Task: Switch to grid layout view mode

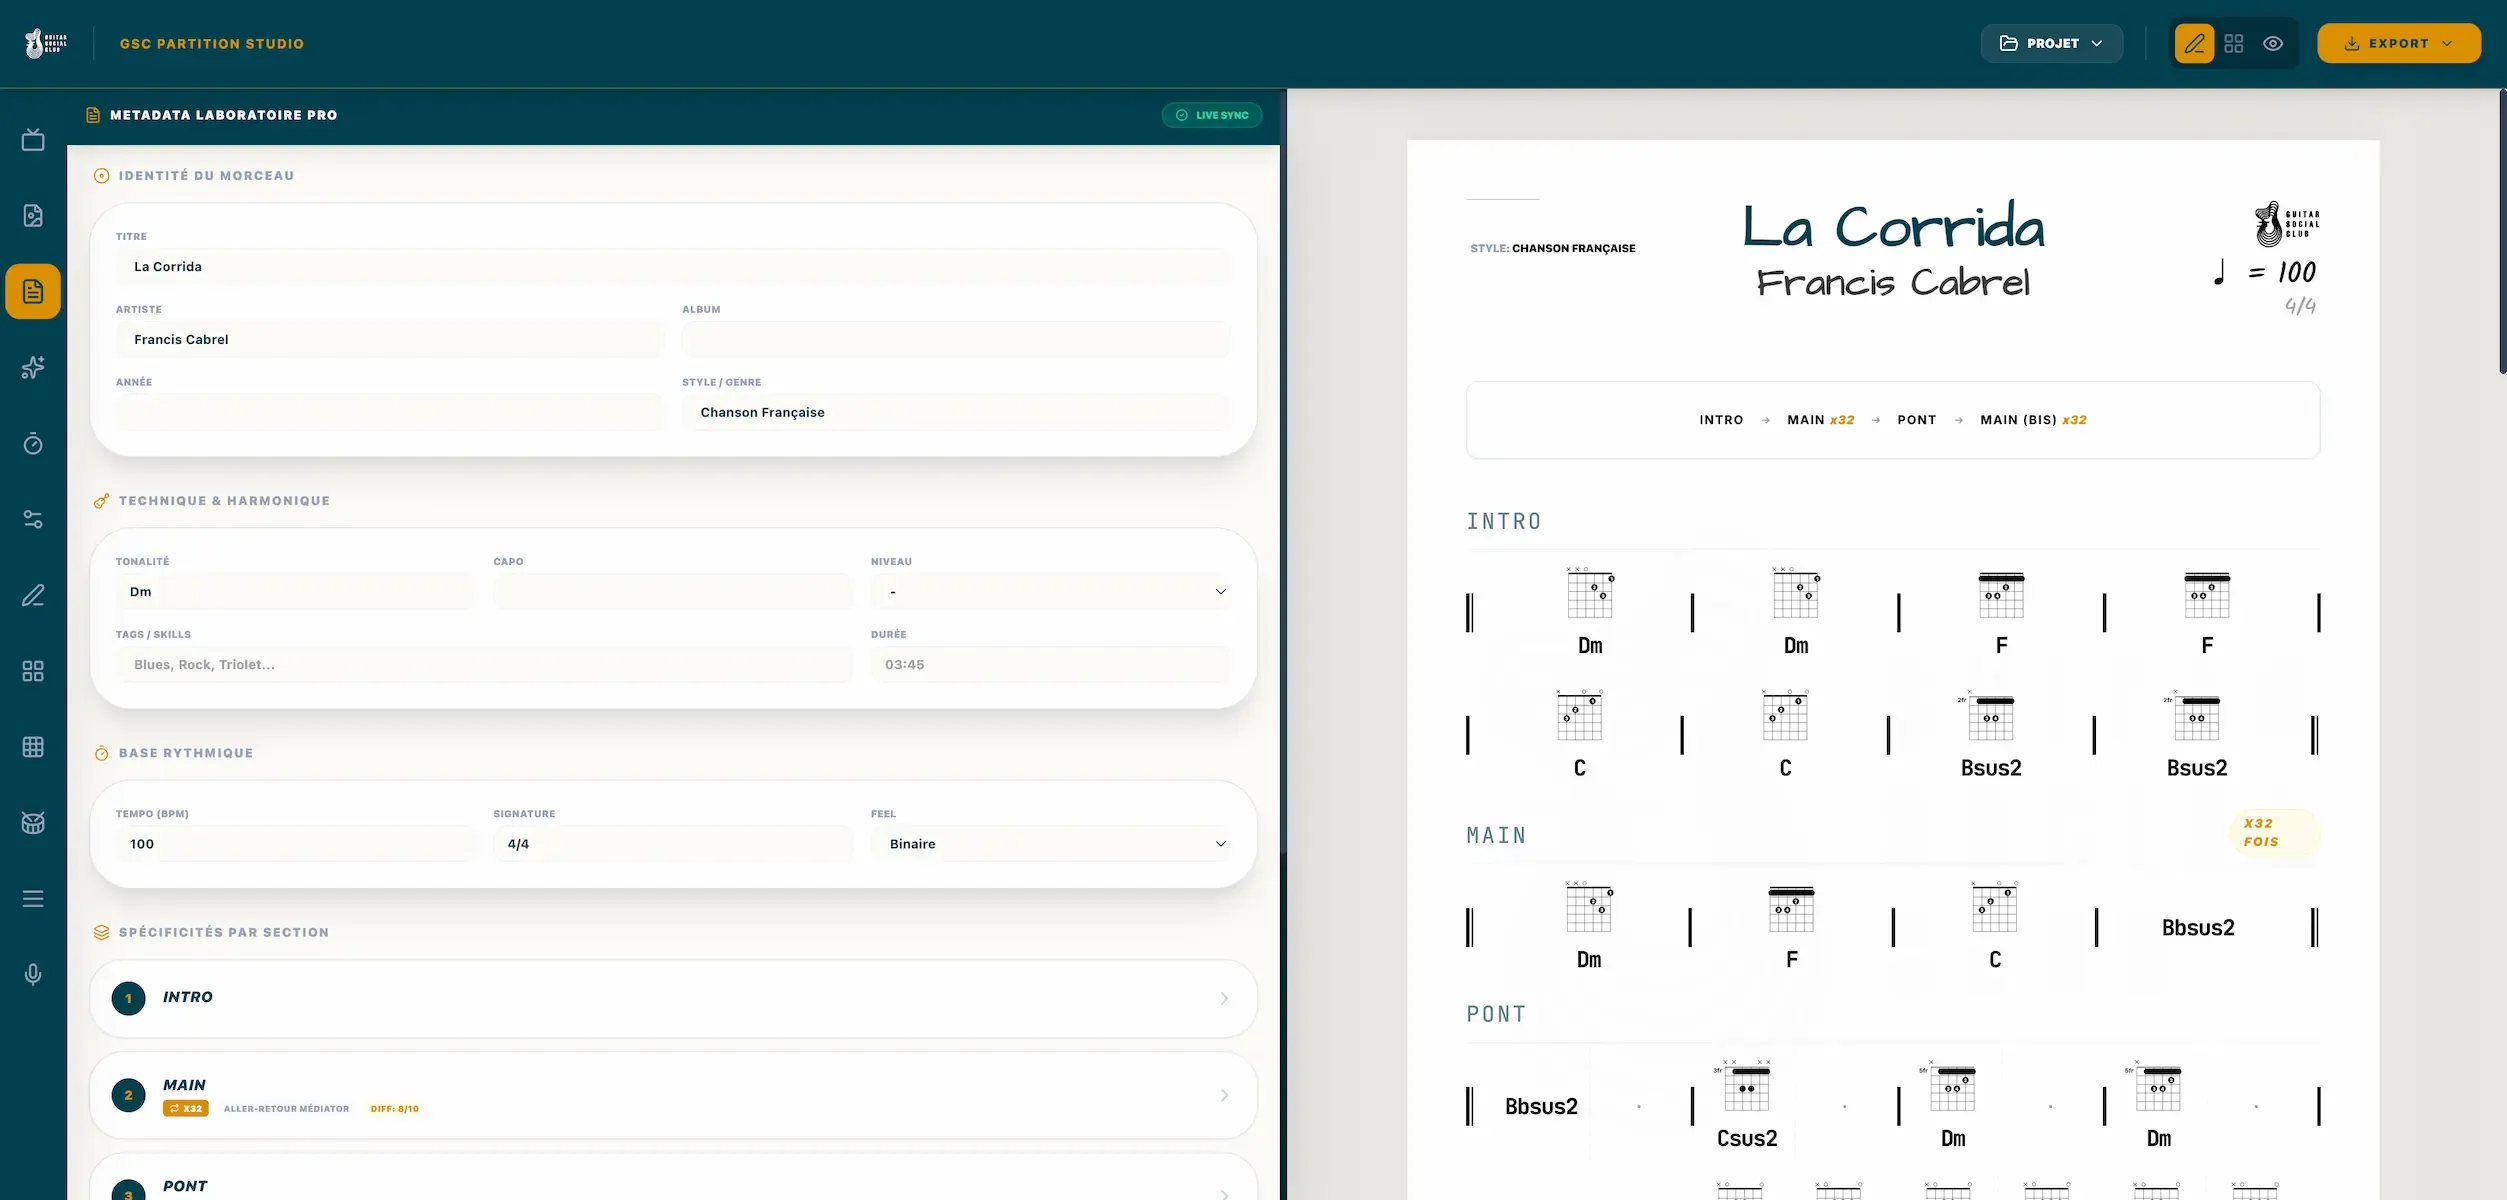Action: 2234,44
